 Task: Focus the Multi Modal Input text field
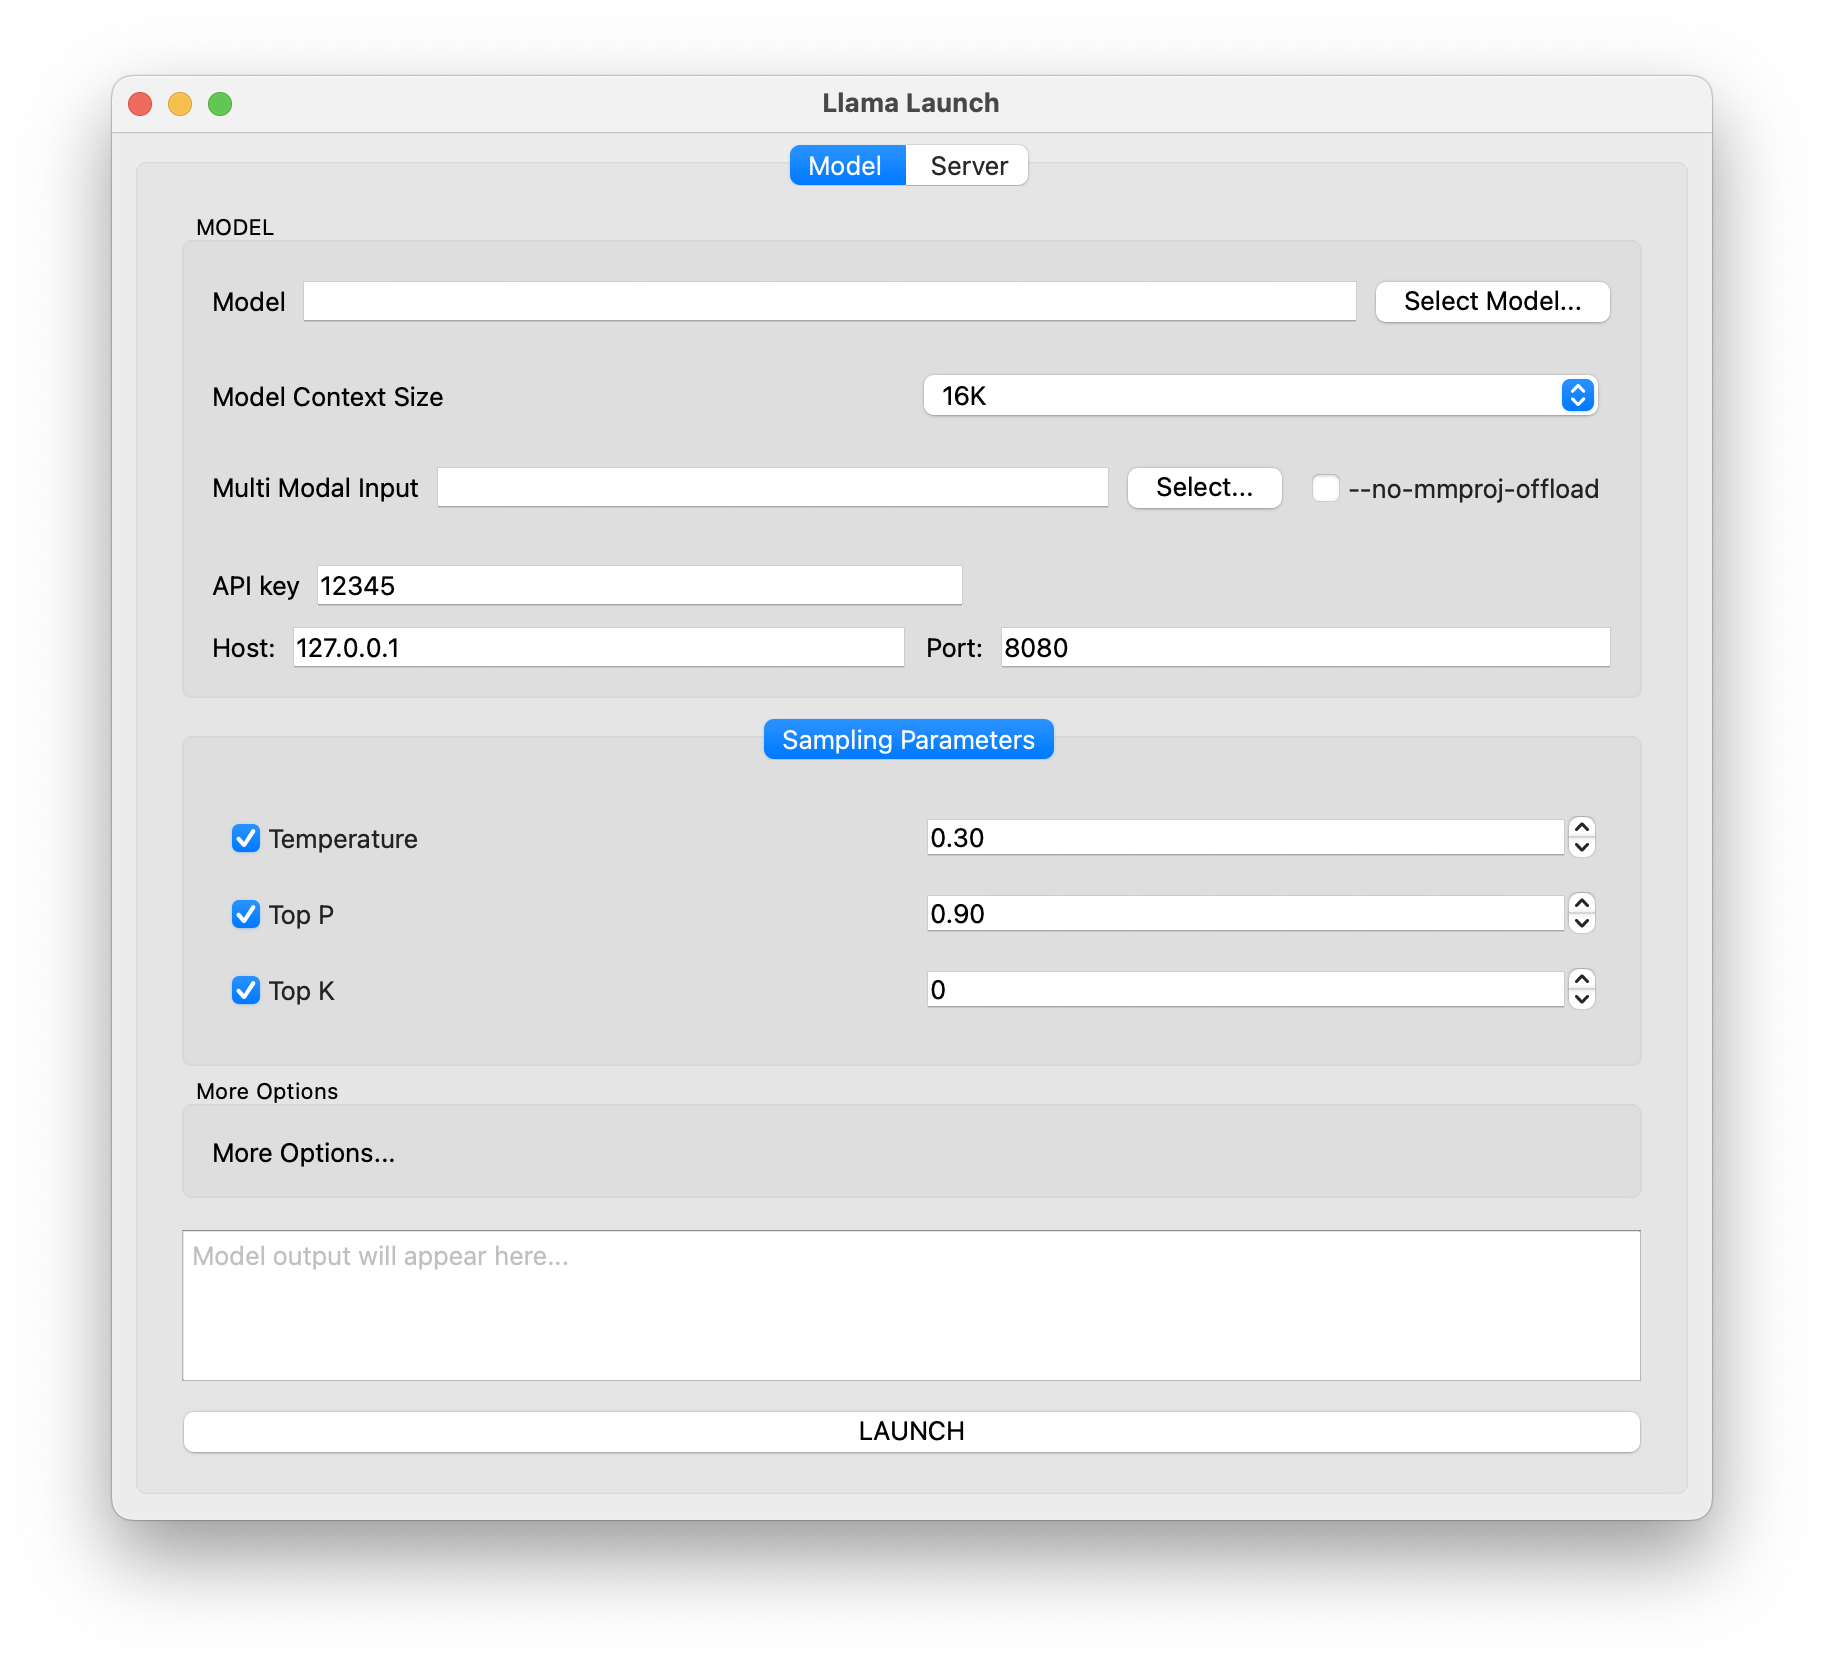772,487
